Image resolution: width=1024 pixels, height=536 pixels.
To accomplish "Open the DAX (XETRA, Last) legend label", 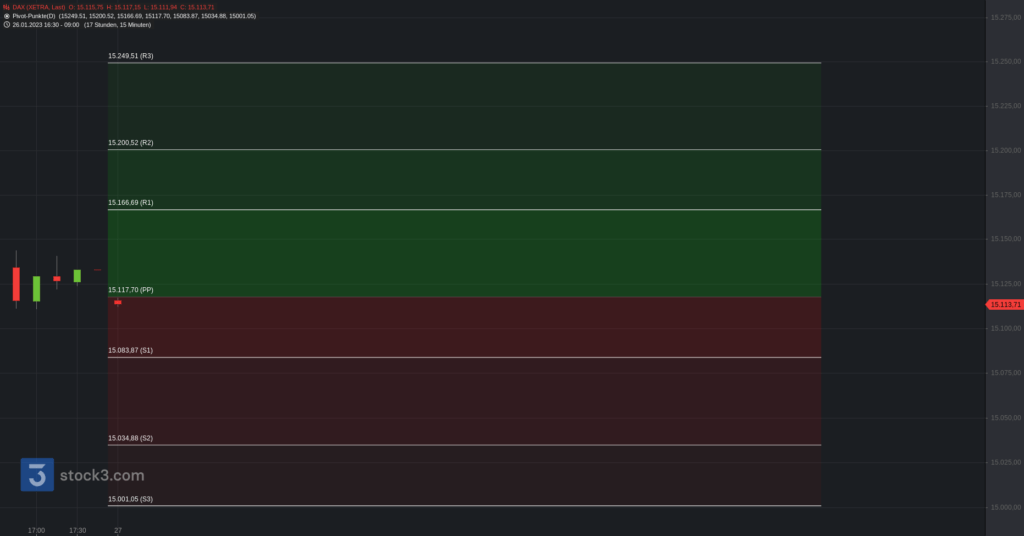I will coord(39,7).
